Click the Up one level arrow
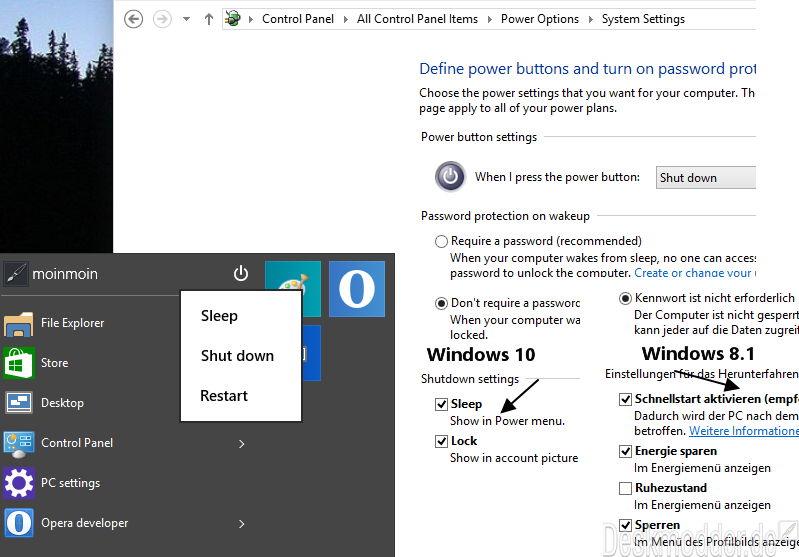Image resolution: width=799 pixels, height=557 pixels. tap(209, 19)
